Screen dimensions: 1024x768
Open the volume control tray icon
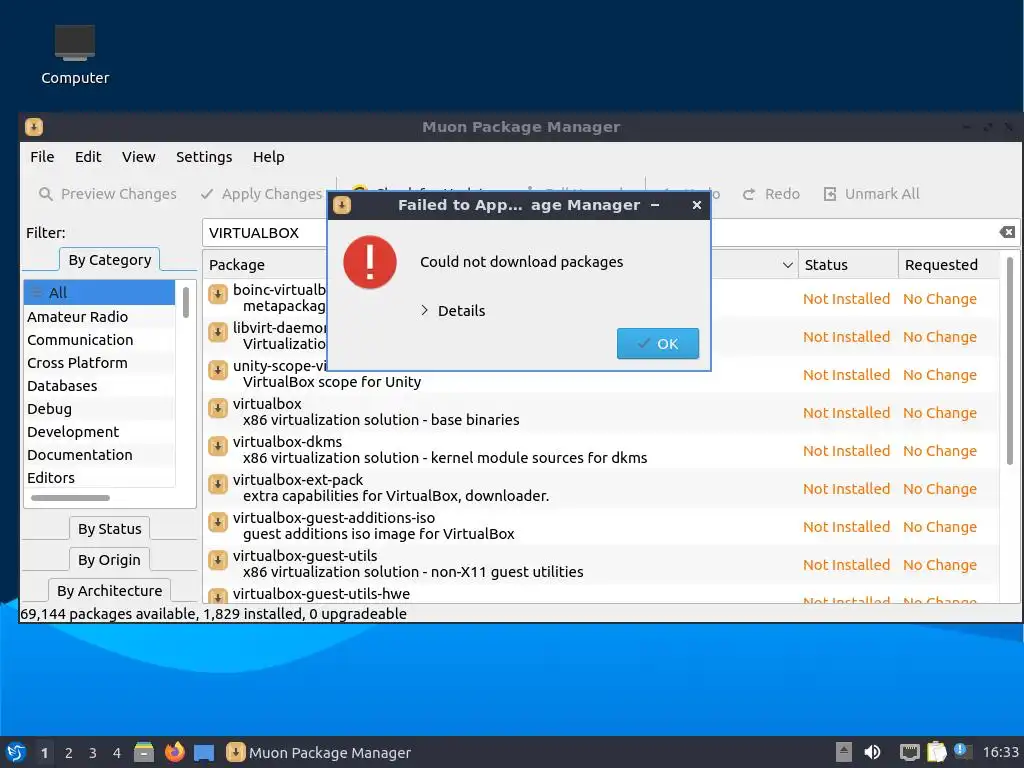pyautogui.click(x=872, y=752)
